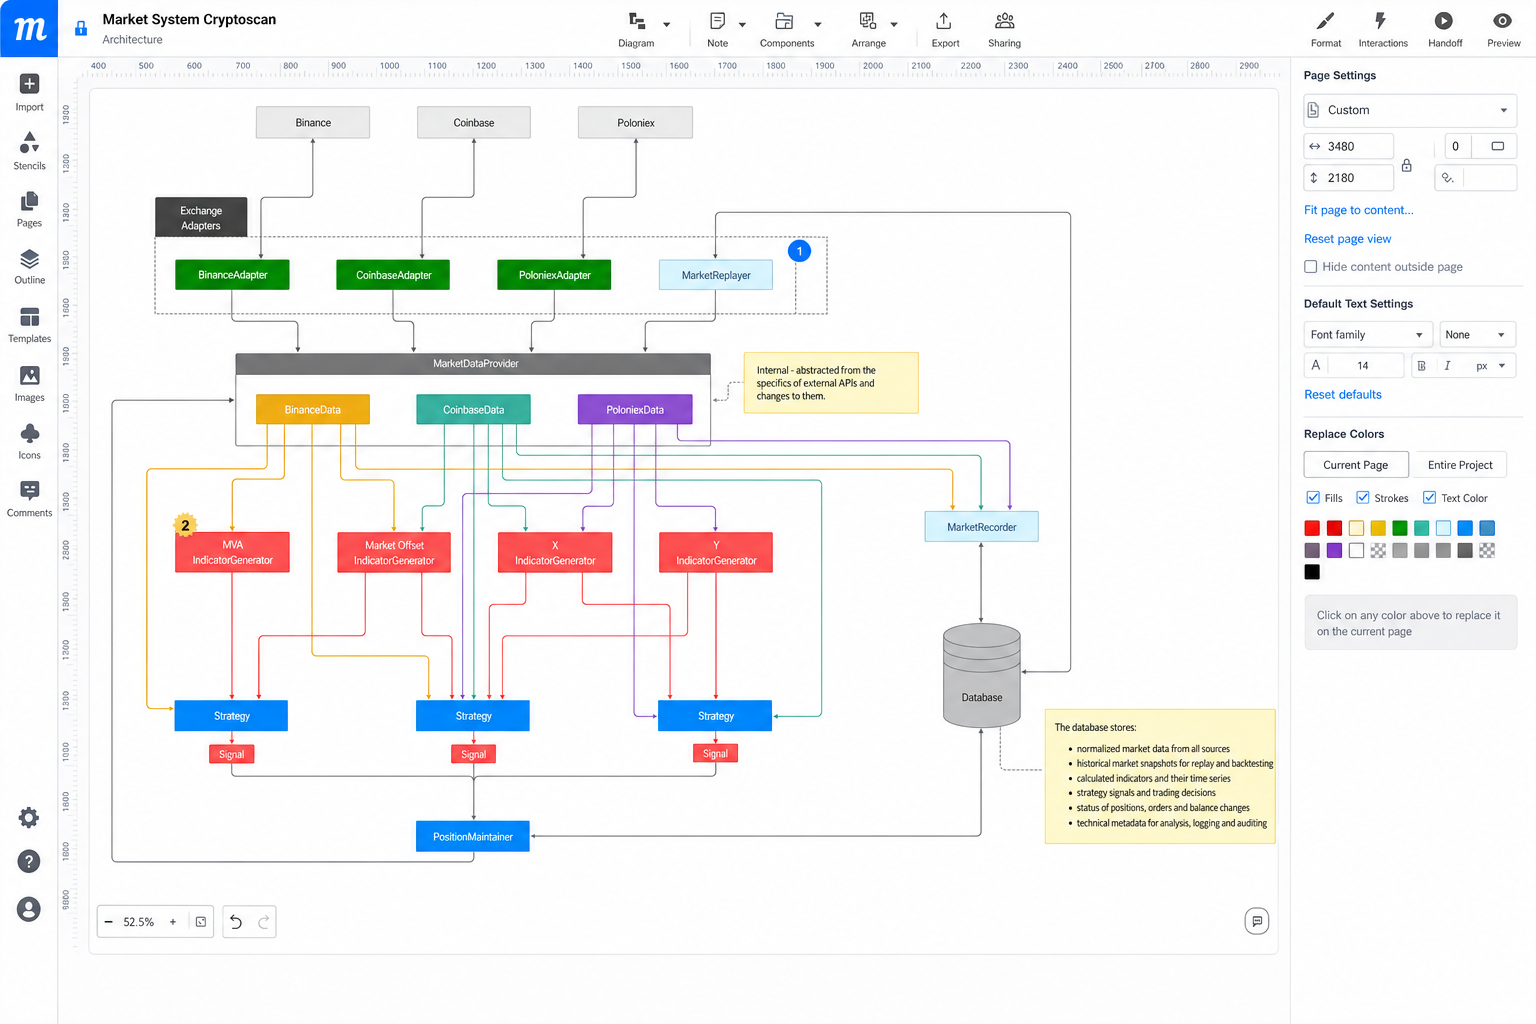This screenshot has height=1024, width=1536.
Task: Expand the Note dropdown arrow
Action: point(742,25)
